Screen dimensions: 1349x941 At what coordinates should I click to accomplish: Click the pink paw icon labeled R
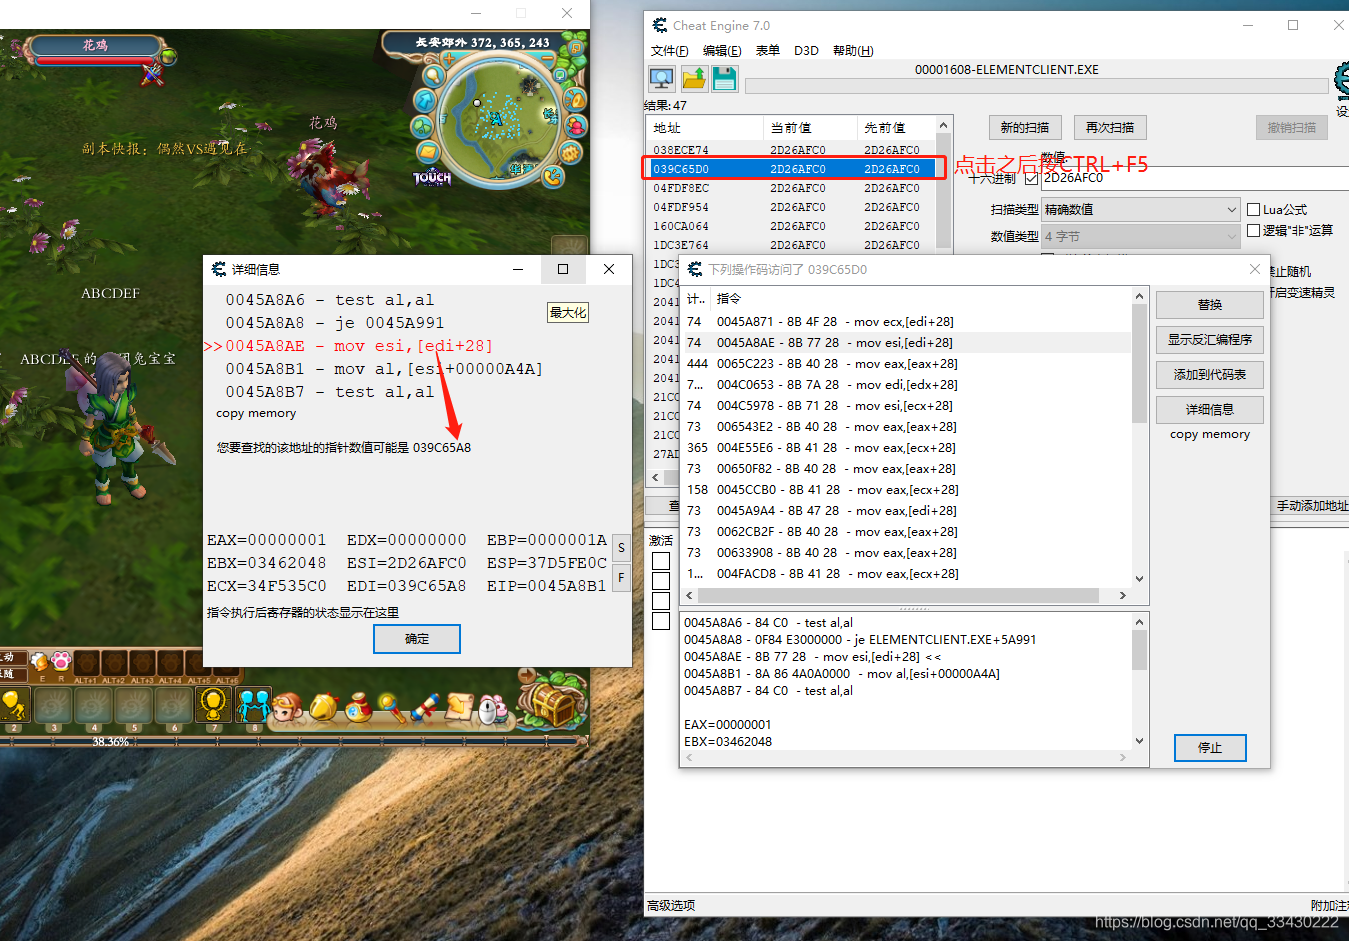click(x=61, y=660)
